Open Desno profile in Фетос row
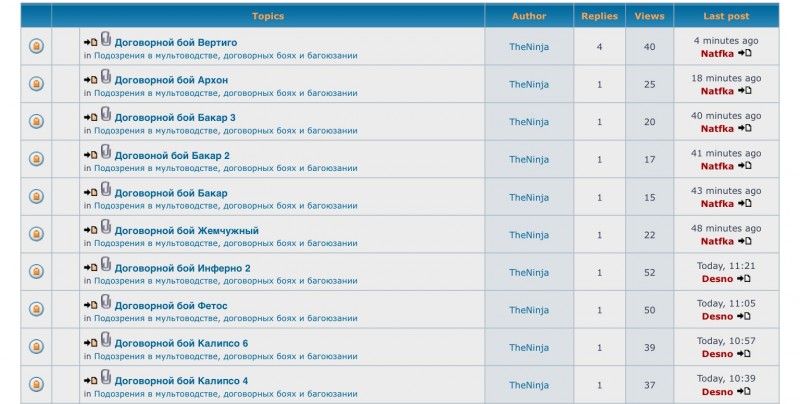Viewport: 800px width, 404px height. pos(717,316)
